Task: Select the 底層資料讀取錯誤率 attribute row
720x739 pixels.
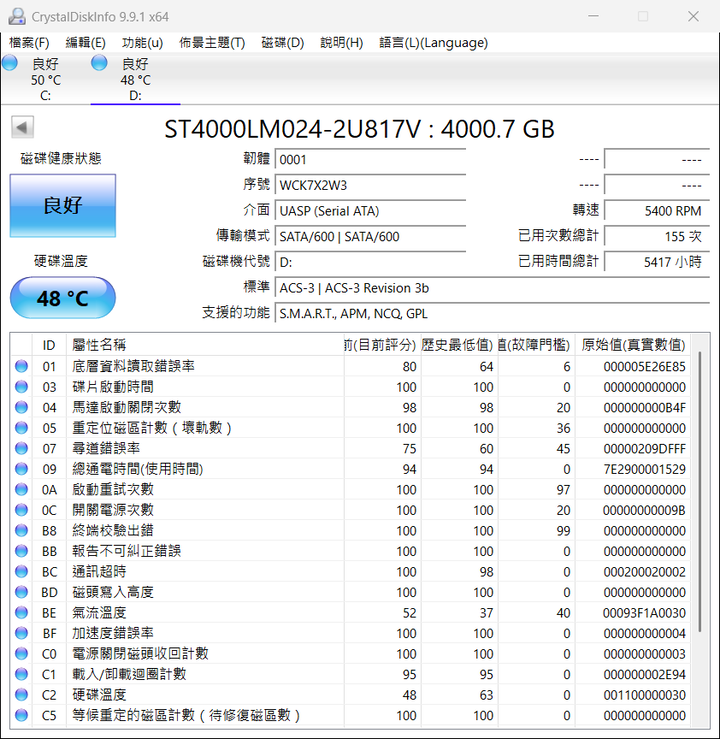Action: tap(351, 366)
